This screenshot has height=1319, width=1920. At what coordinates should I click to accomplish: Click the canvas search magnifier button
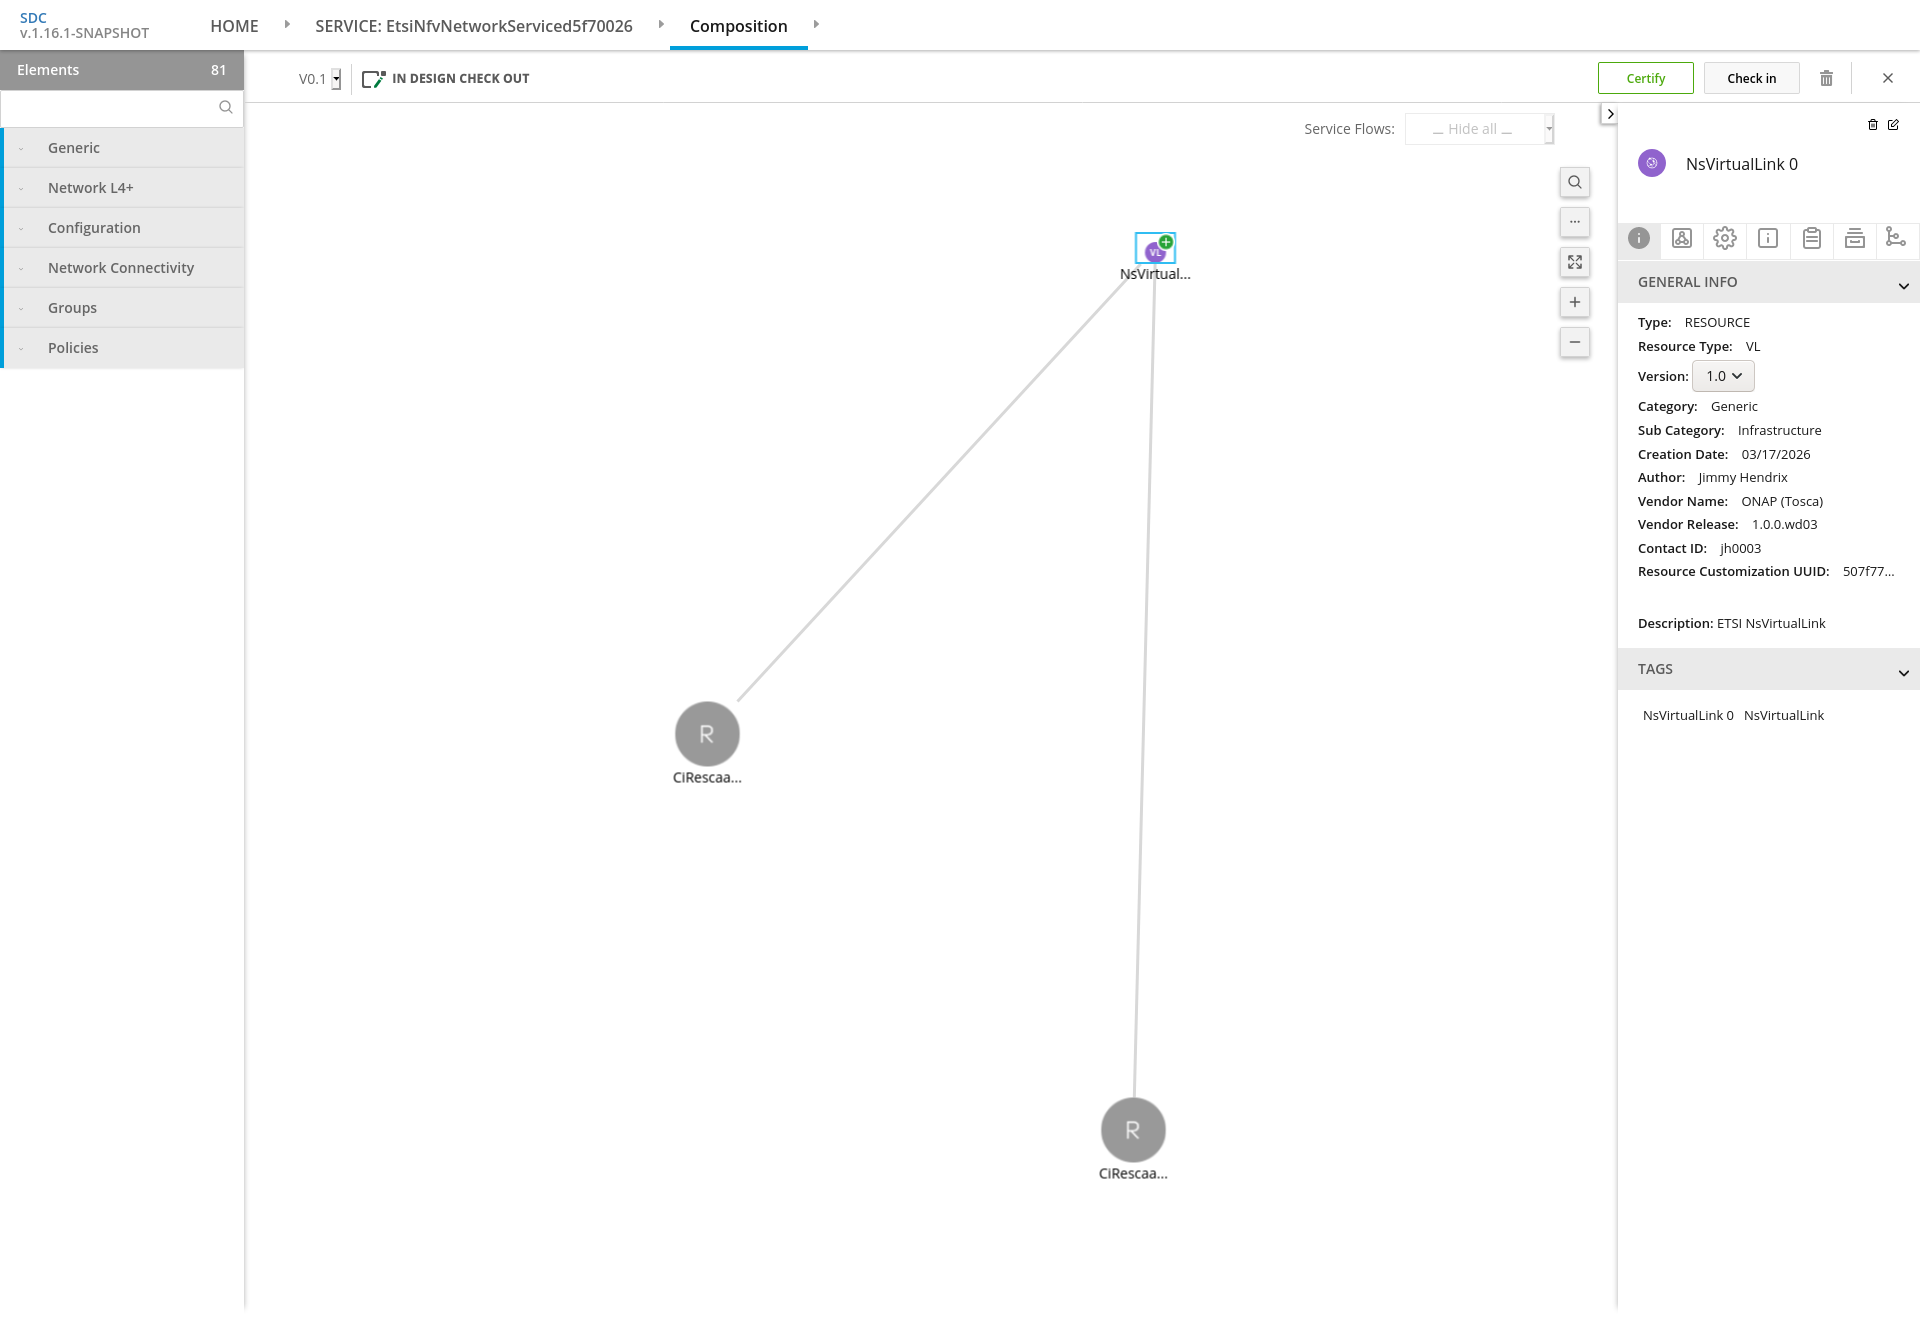tap(1575, 182)
